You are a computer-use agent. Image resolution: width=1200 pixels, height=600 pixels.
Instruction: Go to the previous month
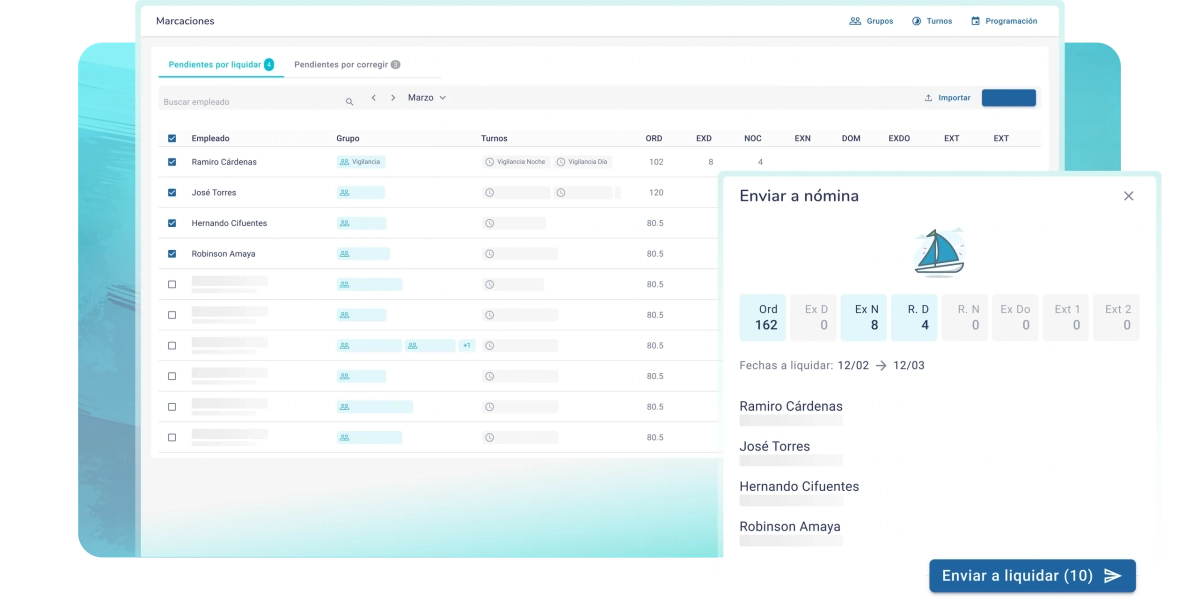[373, 98]
